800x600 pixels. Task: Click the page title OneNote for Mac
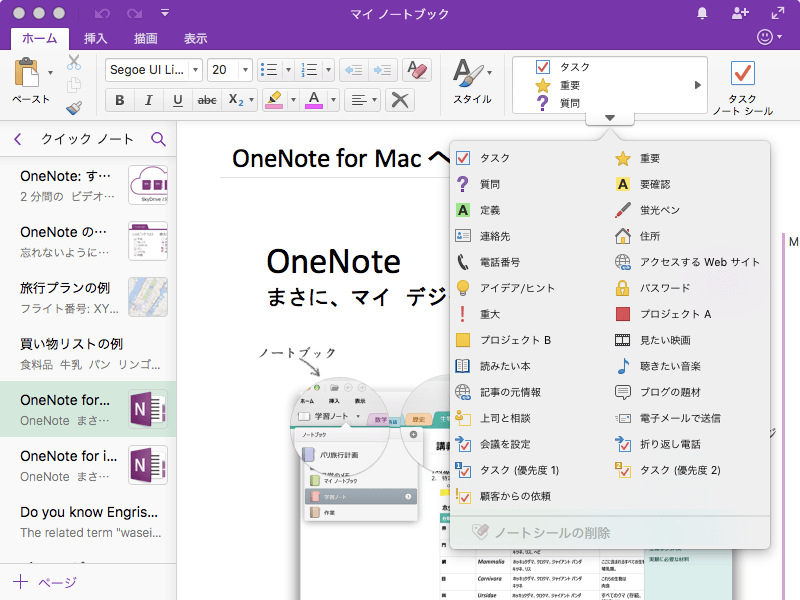[340, 159]
